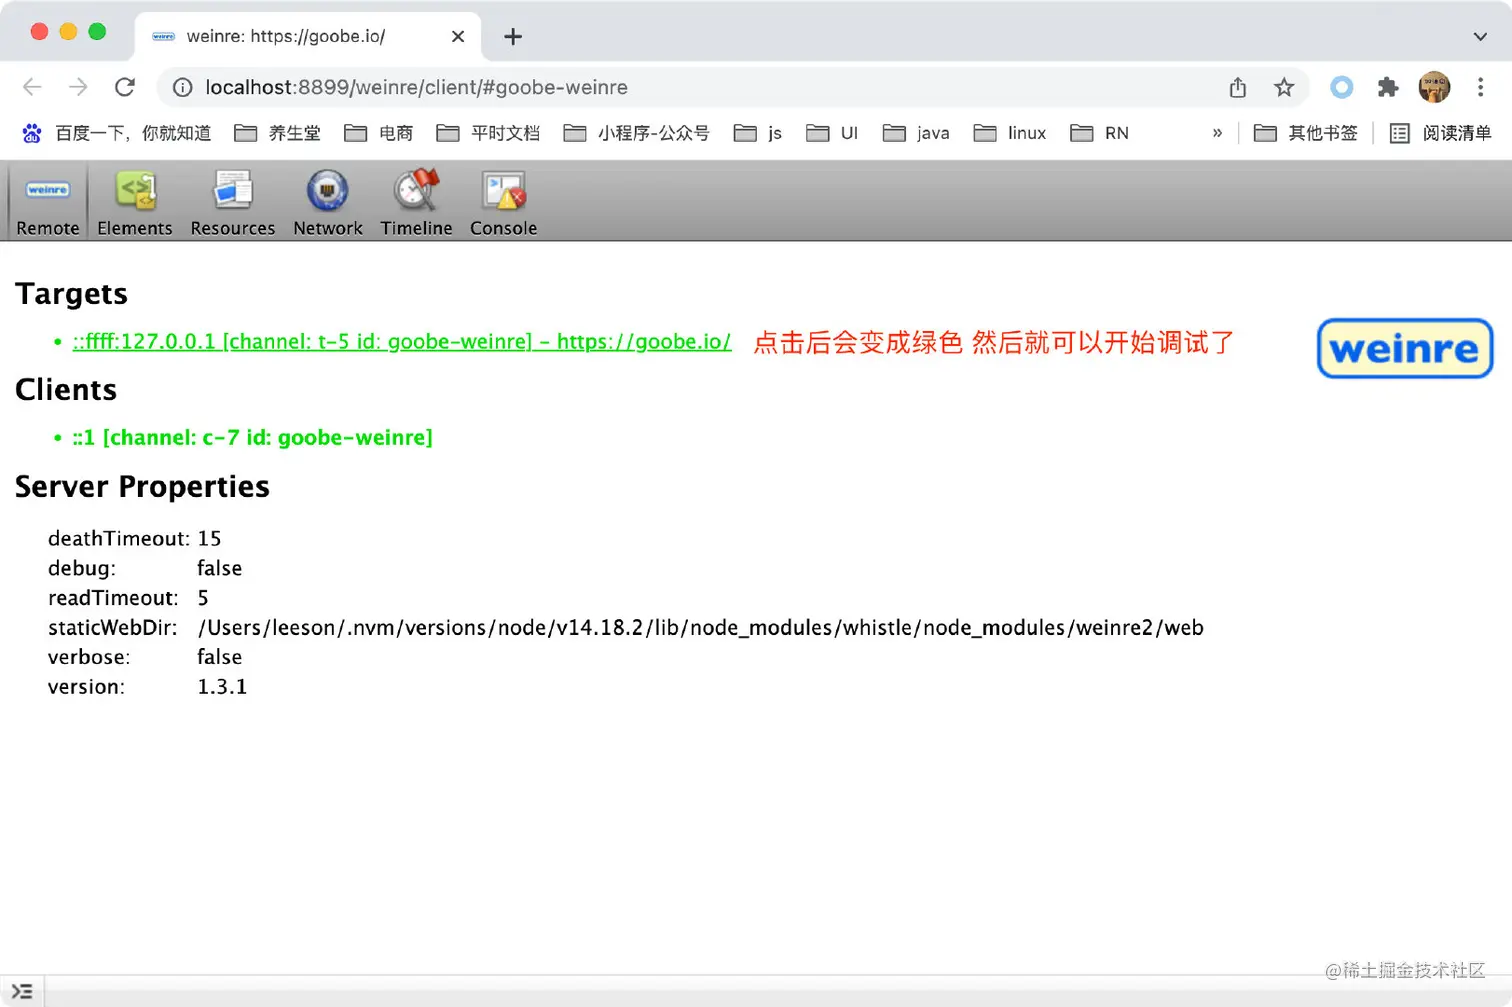Open the Chrome three-dot menu
The width and height of the screenshot is (1512, 1007).
1481,88
